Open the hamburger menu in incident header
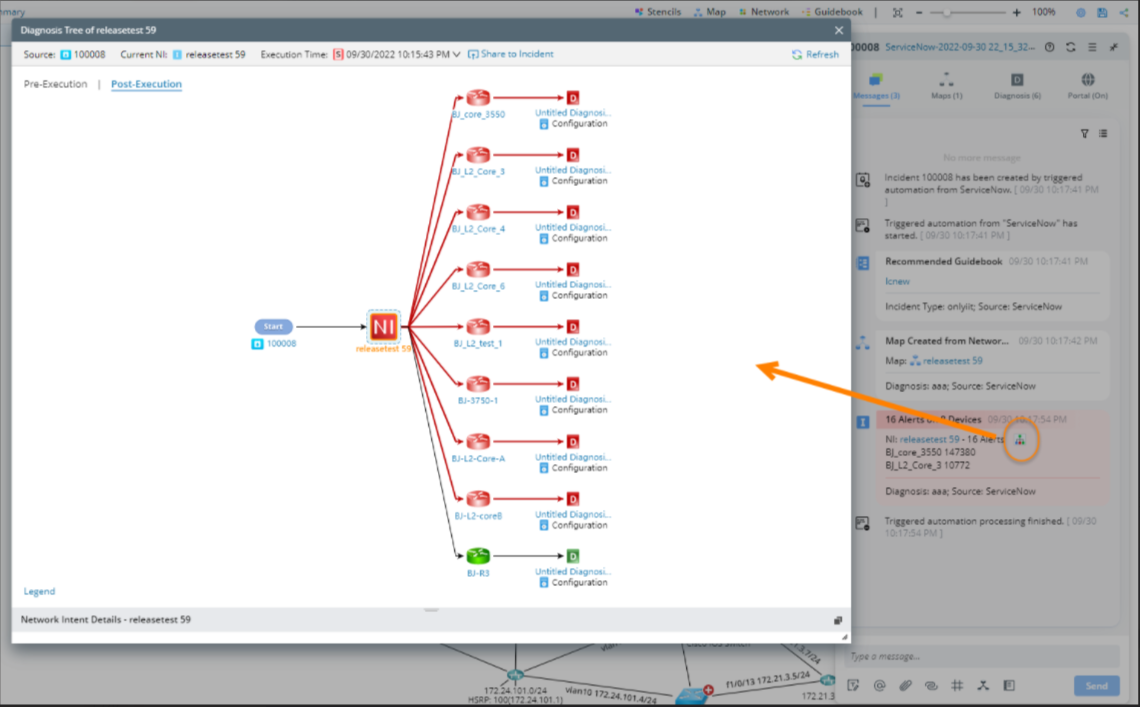Screen dimensions: 1140x707 [1092, 47]
